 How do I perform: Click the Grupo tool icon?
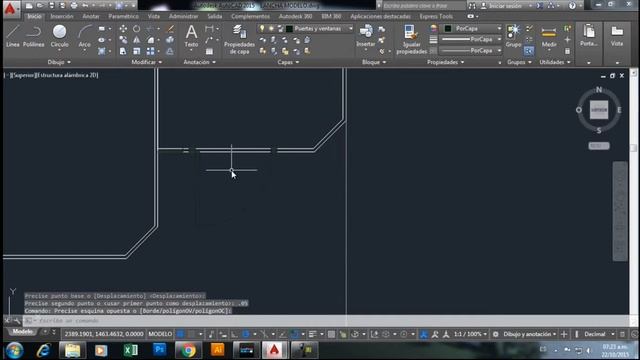(513, 36)
